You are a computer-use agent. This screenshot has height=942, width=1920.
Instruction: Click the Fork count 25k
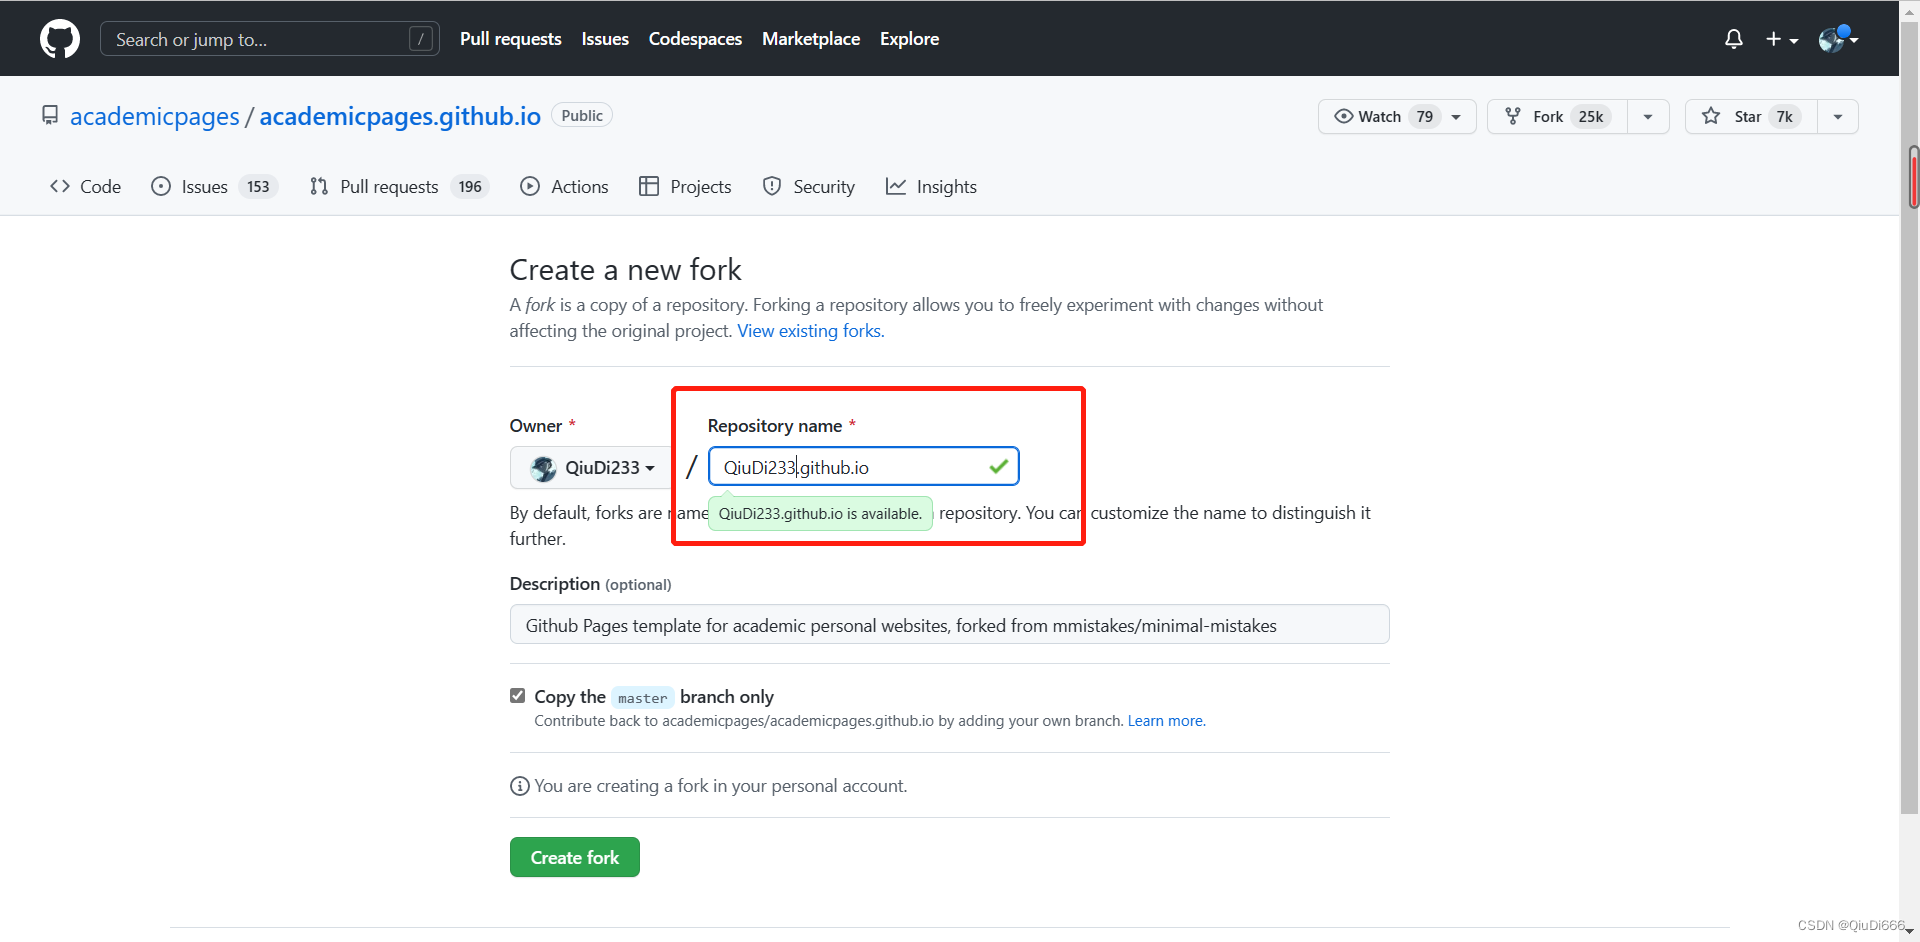point(1591,117)
